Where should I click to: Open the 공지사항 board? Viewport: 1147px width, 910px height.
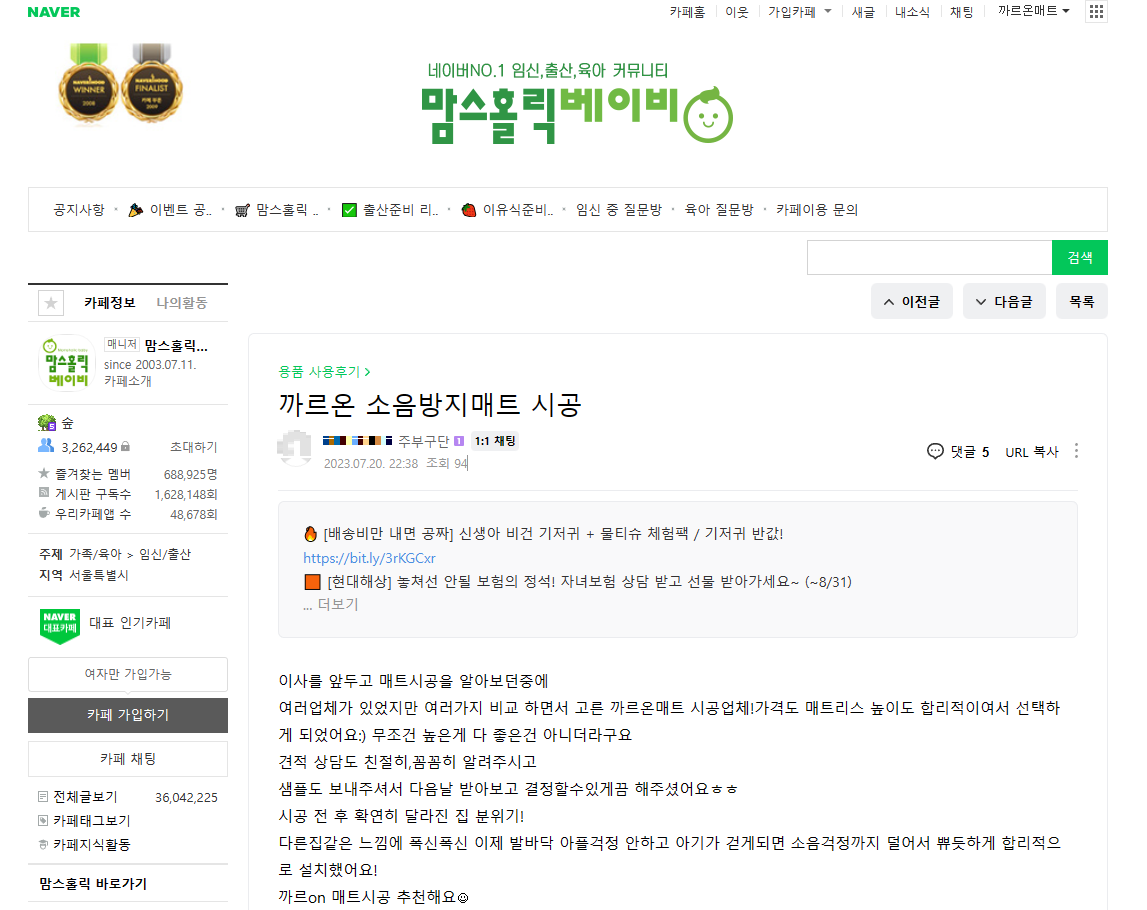[79, 210]
